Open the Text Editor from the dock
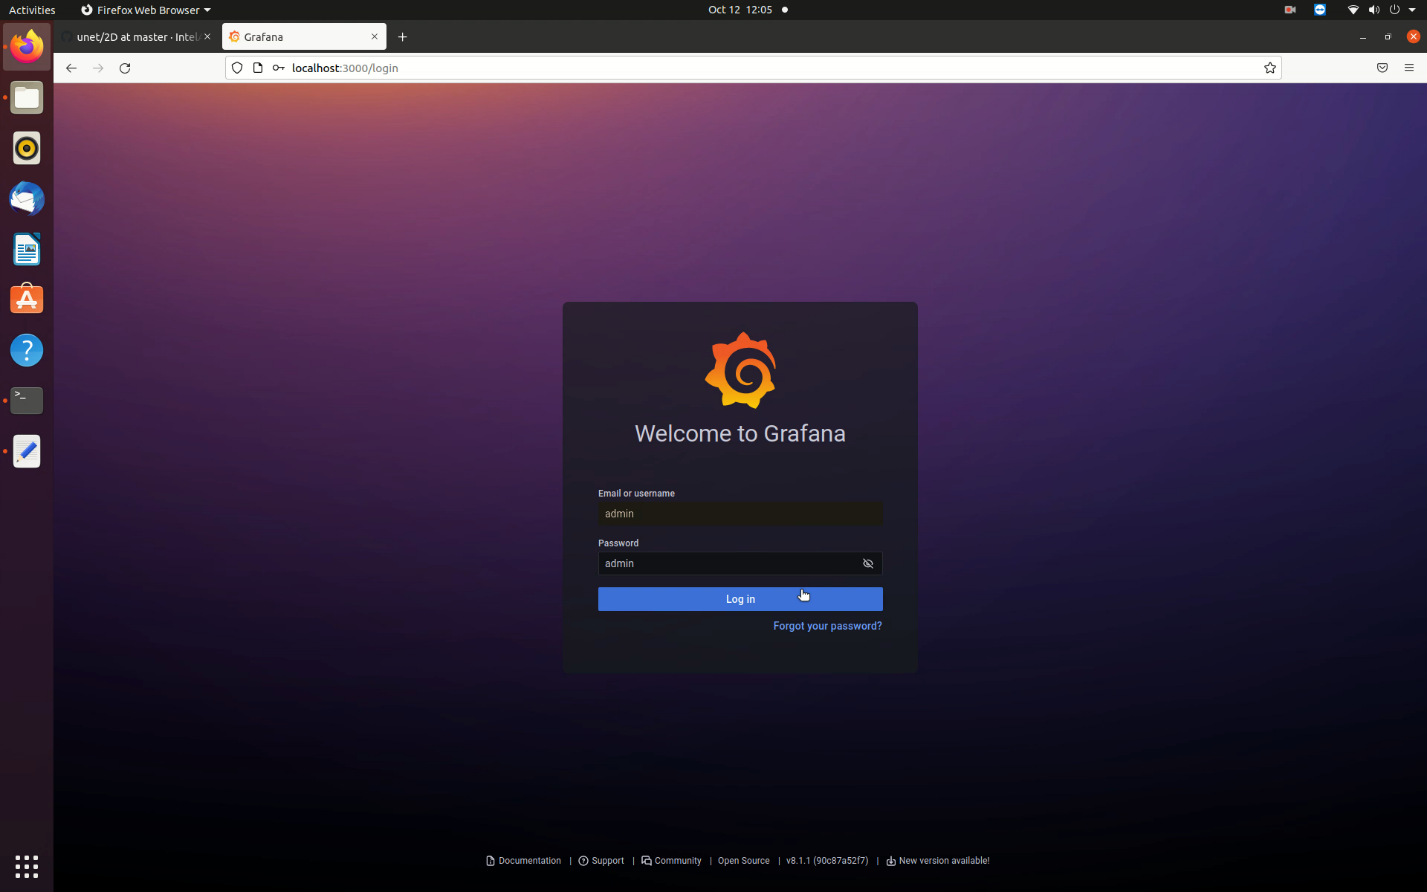 coord(27,451)
